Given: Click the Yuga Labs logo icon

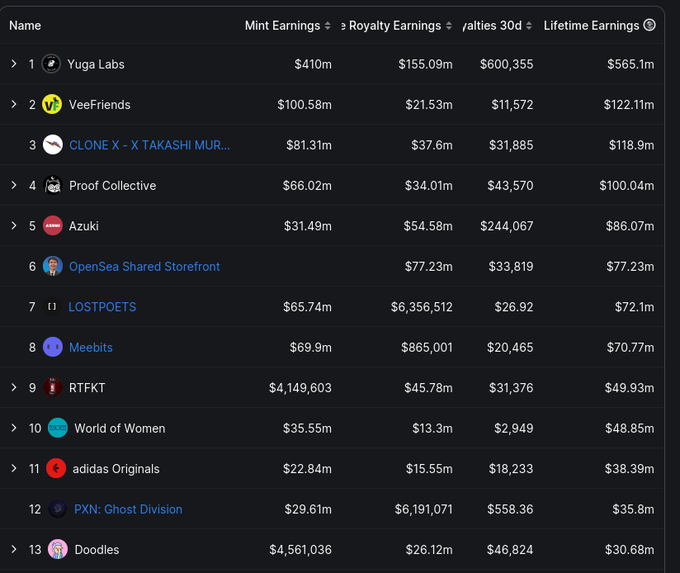Looking at the screenshot, I should [x=51, y=64].
